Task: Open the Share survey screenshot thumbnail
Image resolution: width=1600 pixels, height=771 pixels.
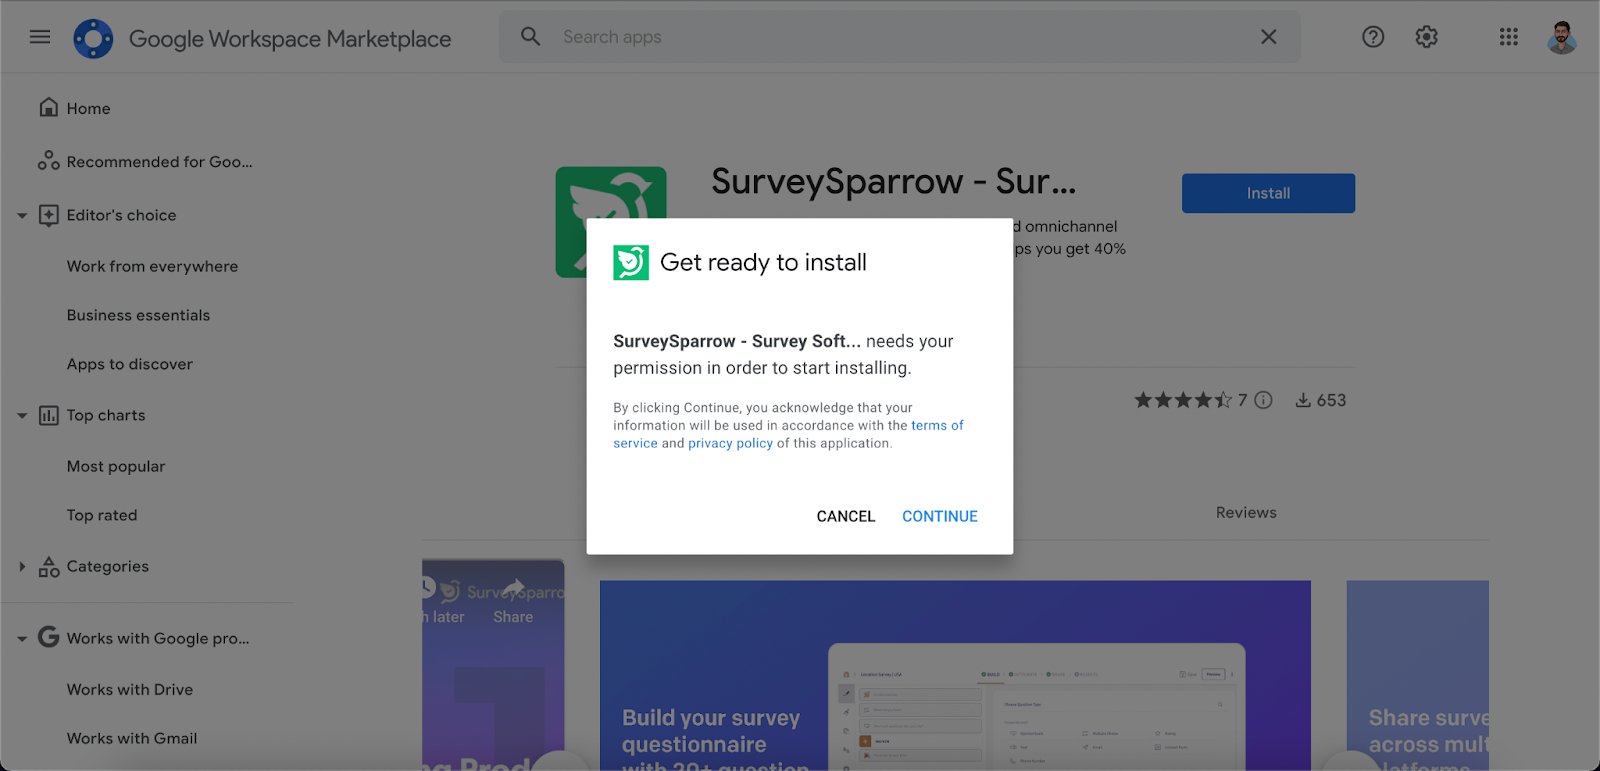Action: [x=1418, y=675]
